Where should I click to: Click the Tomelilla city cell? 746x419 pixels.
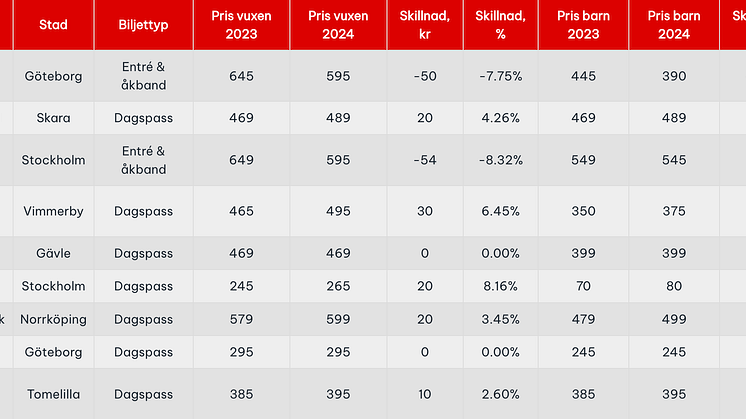[x=54, y=395]
